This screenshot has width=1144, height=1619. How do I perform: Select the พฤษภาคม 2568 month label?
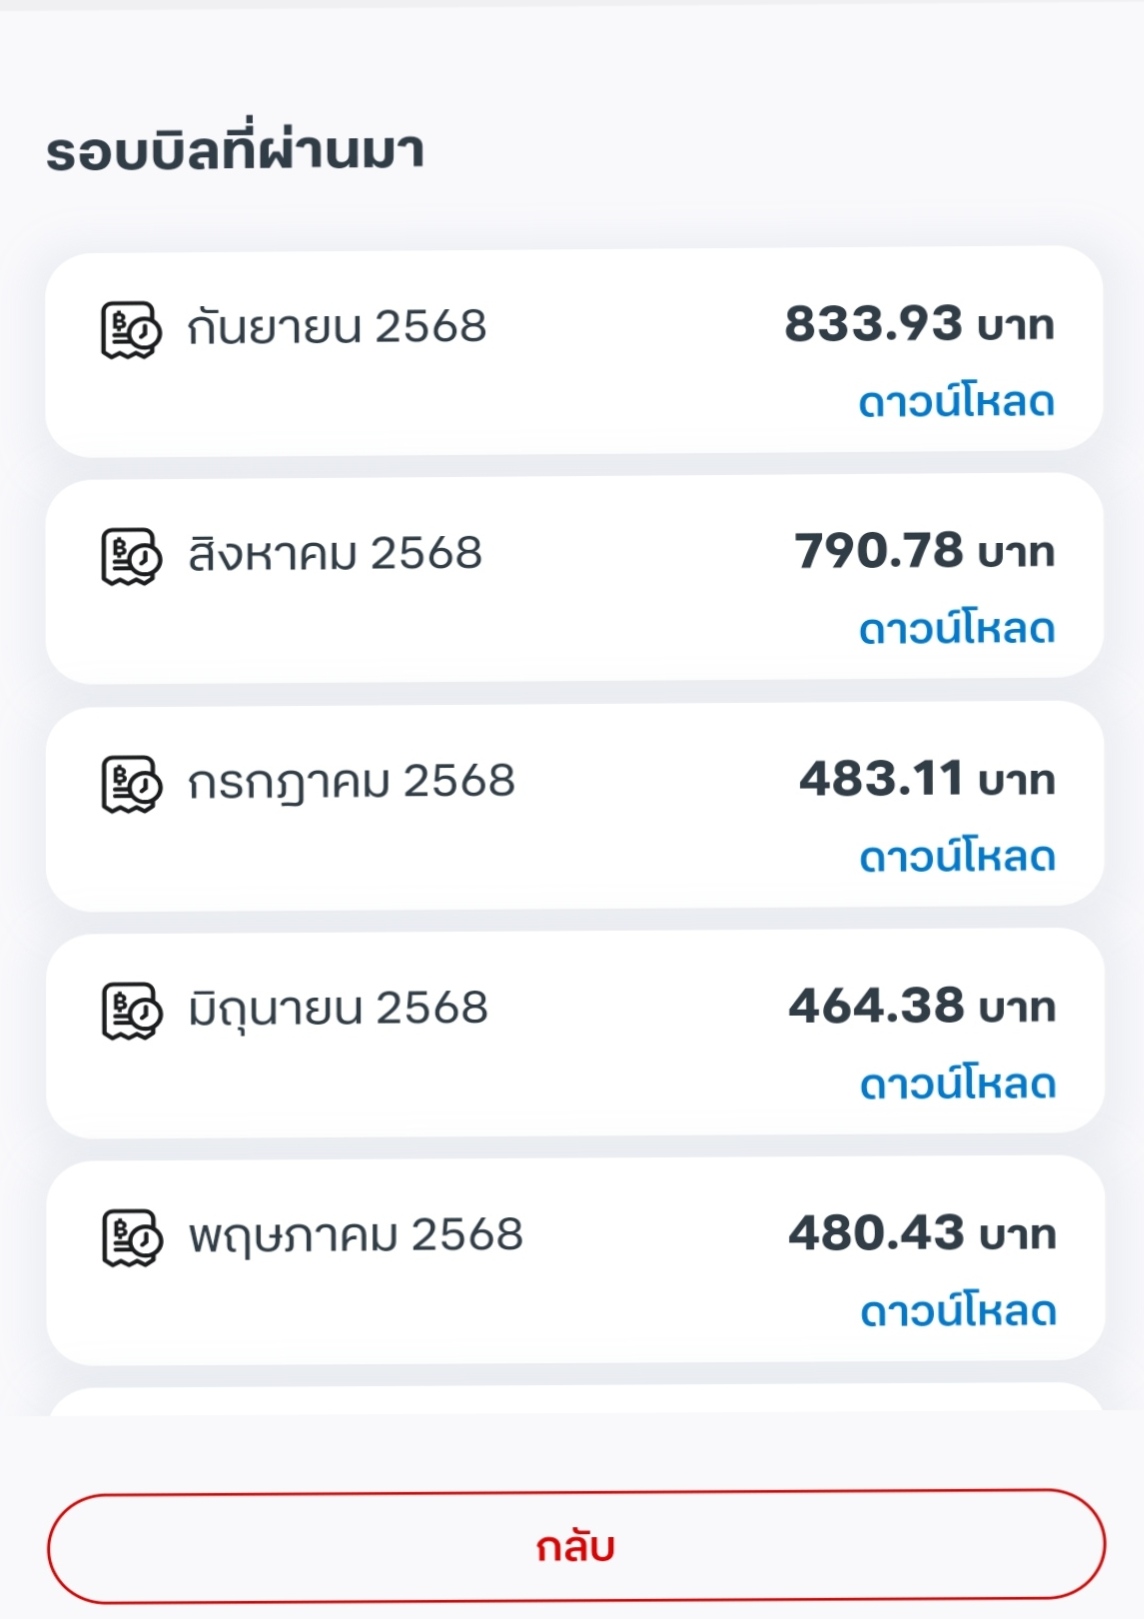355,1236
